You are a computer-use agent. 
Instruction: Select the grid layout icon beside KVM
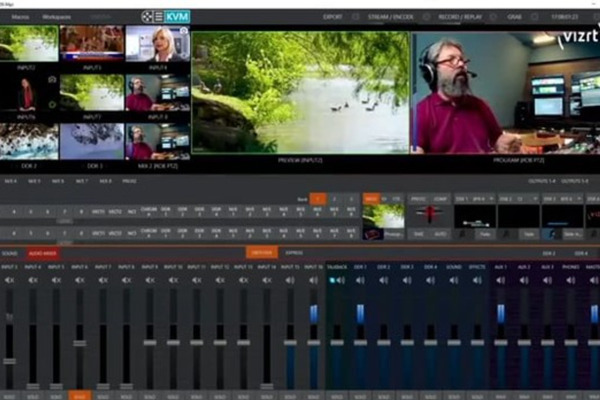[x=148, y=17]
